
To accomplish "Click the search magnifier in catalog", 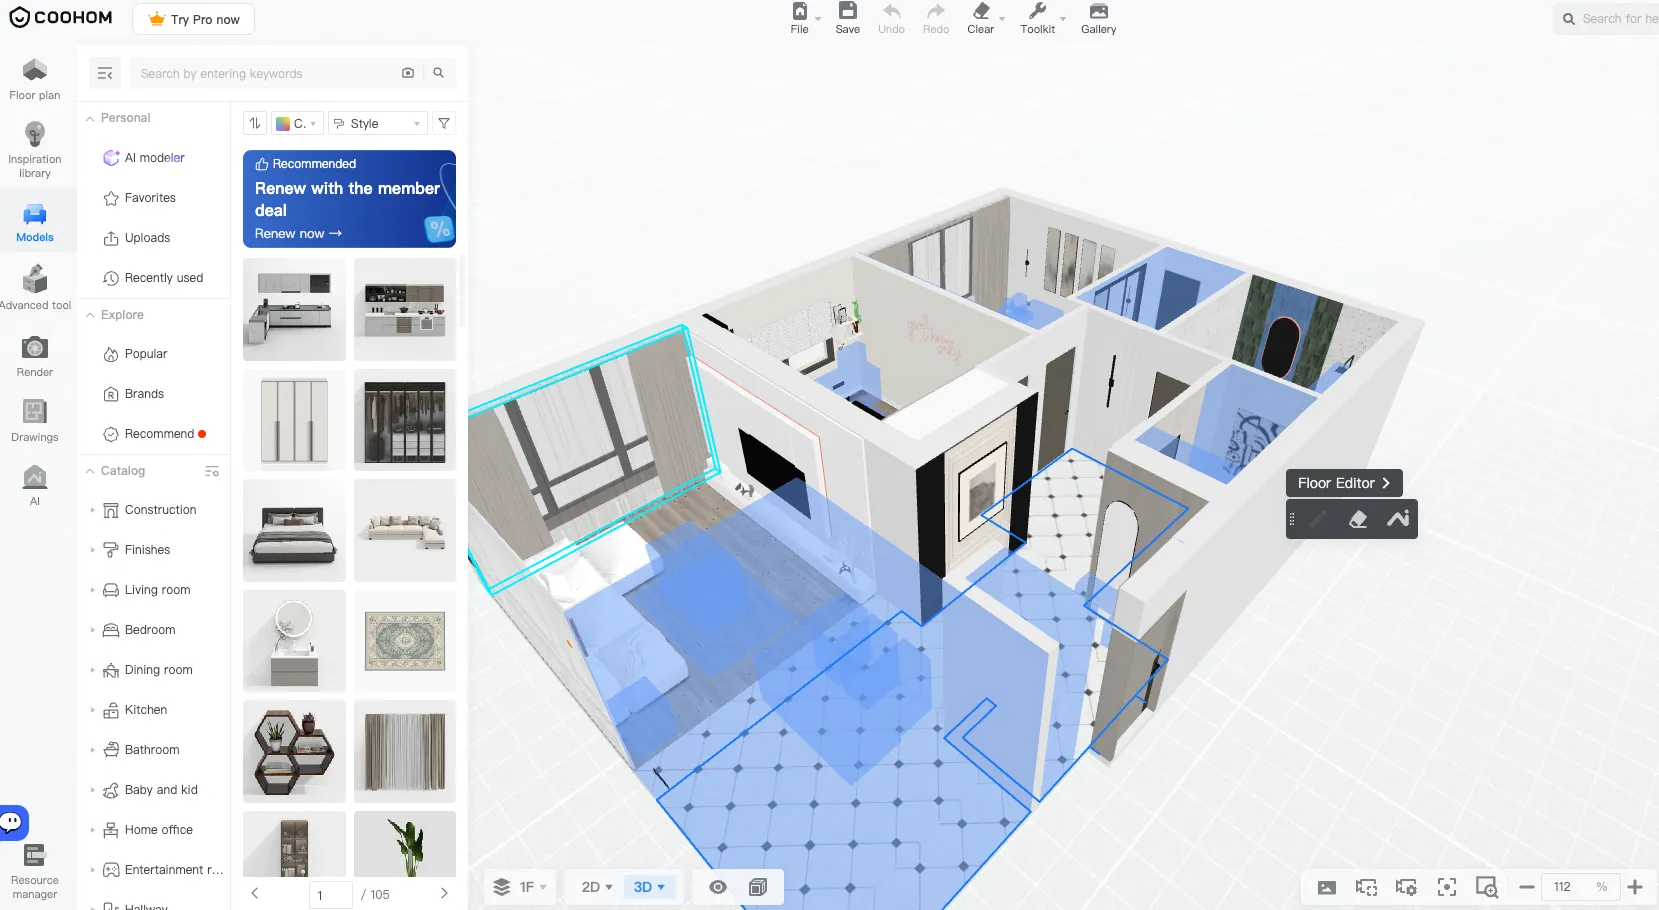I will tap(438, 73).
